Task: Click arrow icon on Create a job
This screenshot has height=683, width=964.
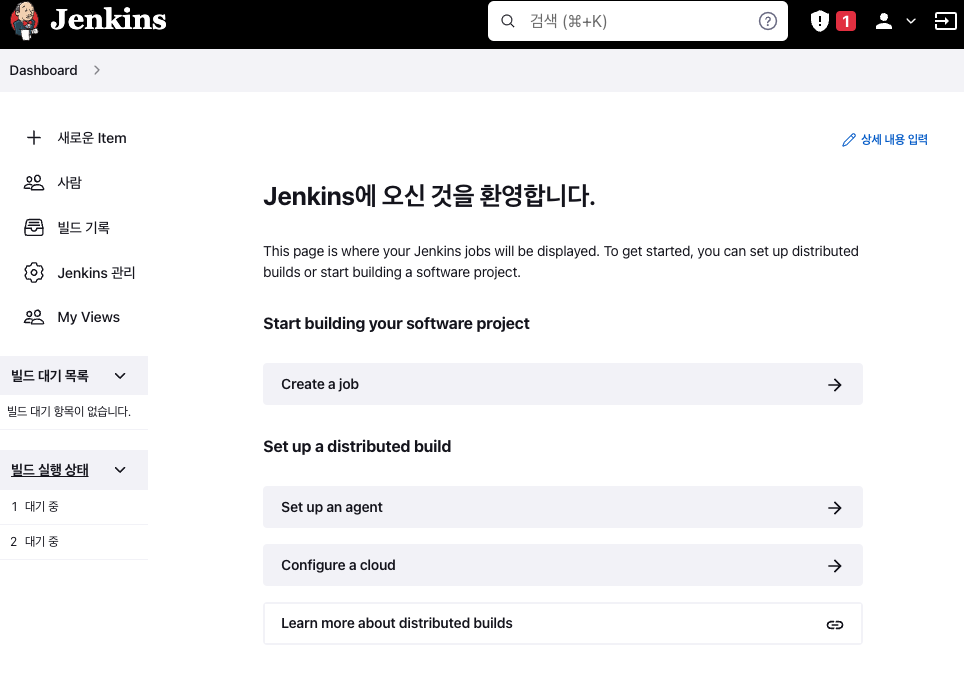Action: [834, 385]
